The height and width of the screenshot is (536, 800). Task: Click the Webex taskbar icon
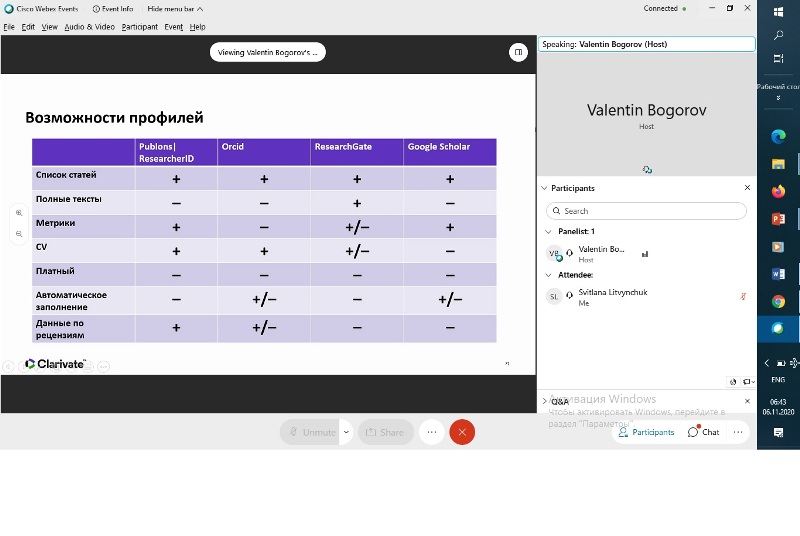point(778,328)
